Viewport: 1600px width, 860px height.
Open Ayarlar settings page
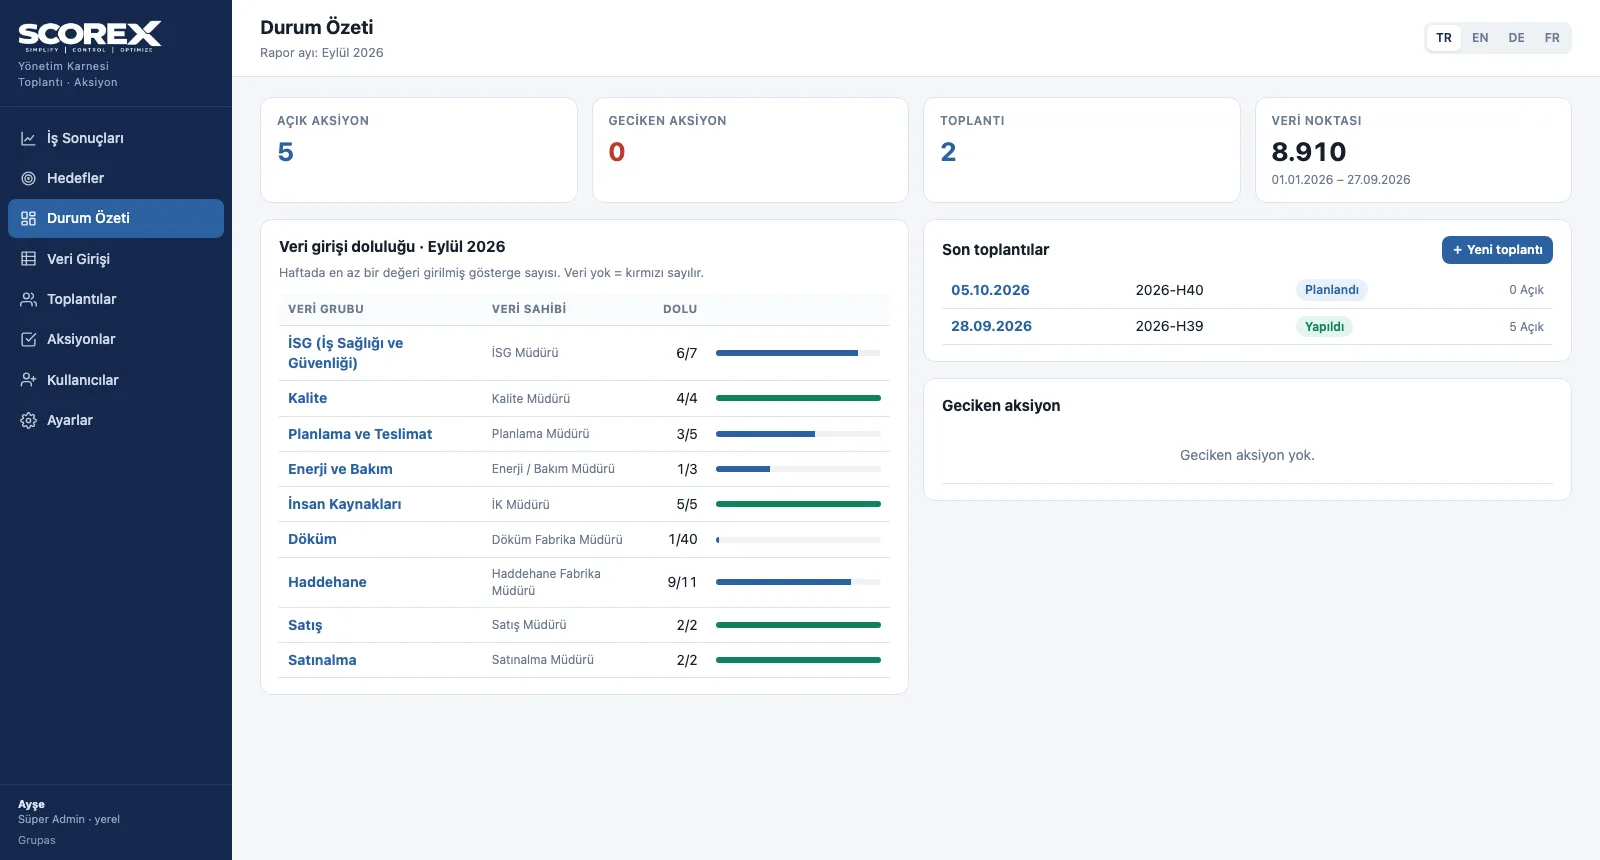tap(116, 420)
